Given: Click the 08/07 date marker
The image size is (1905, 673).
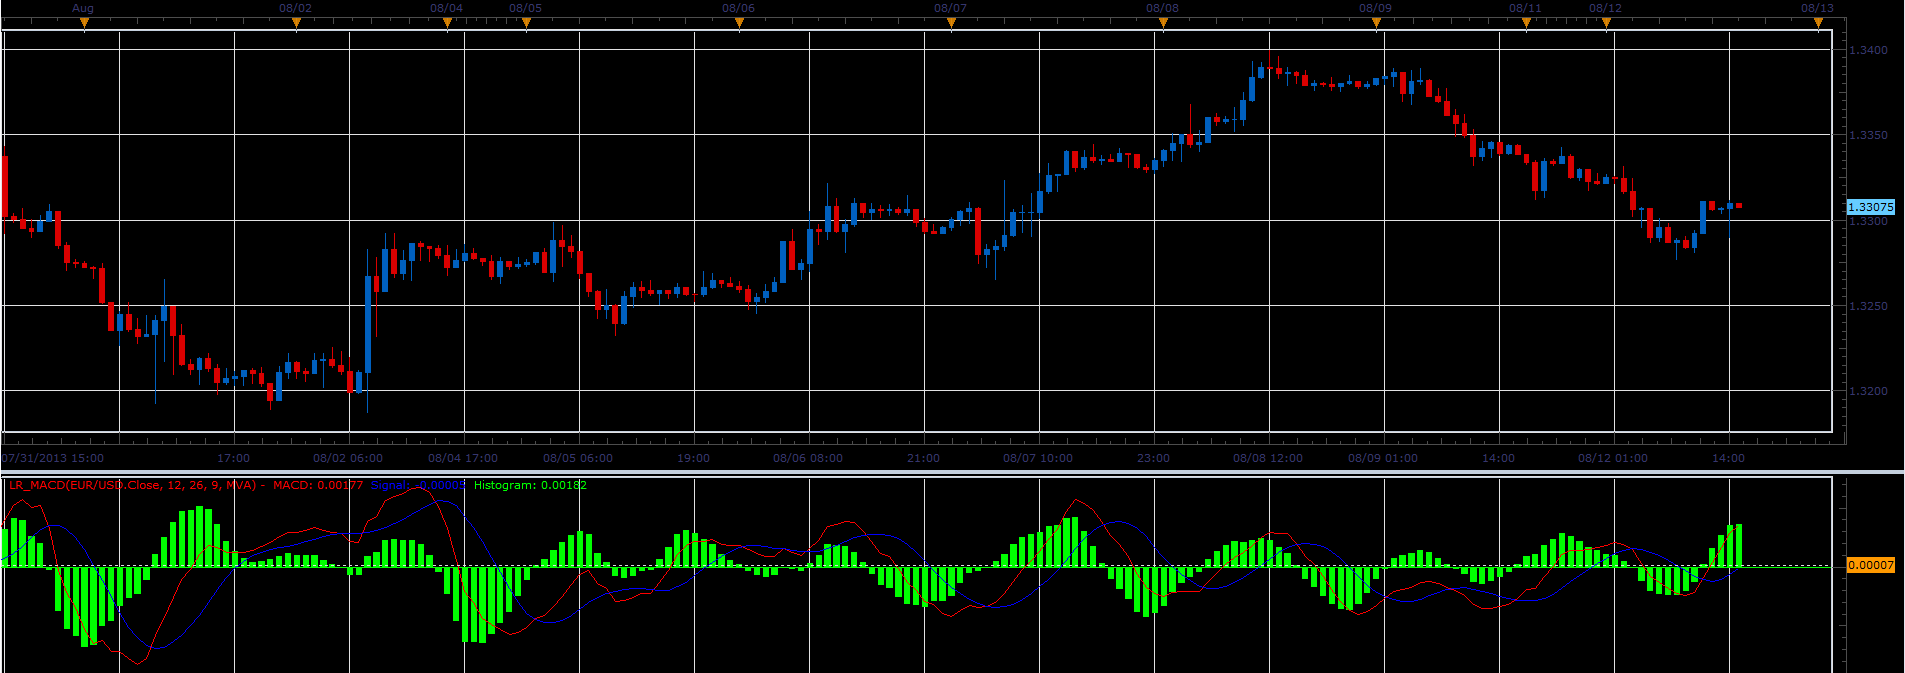Looking at the screenshot, I should pos(951,22).
